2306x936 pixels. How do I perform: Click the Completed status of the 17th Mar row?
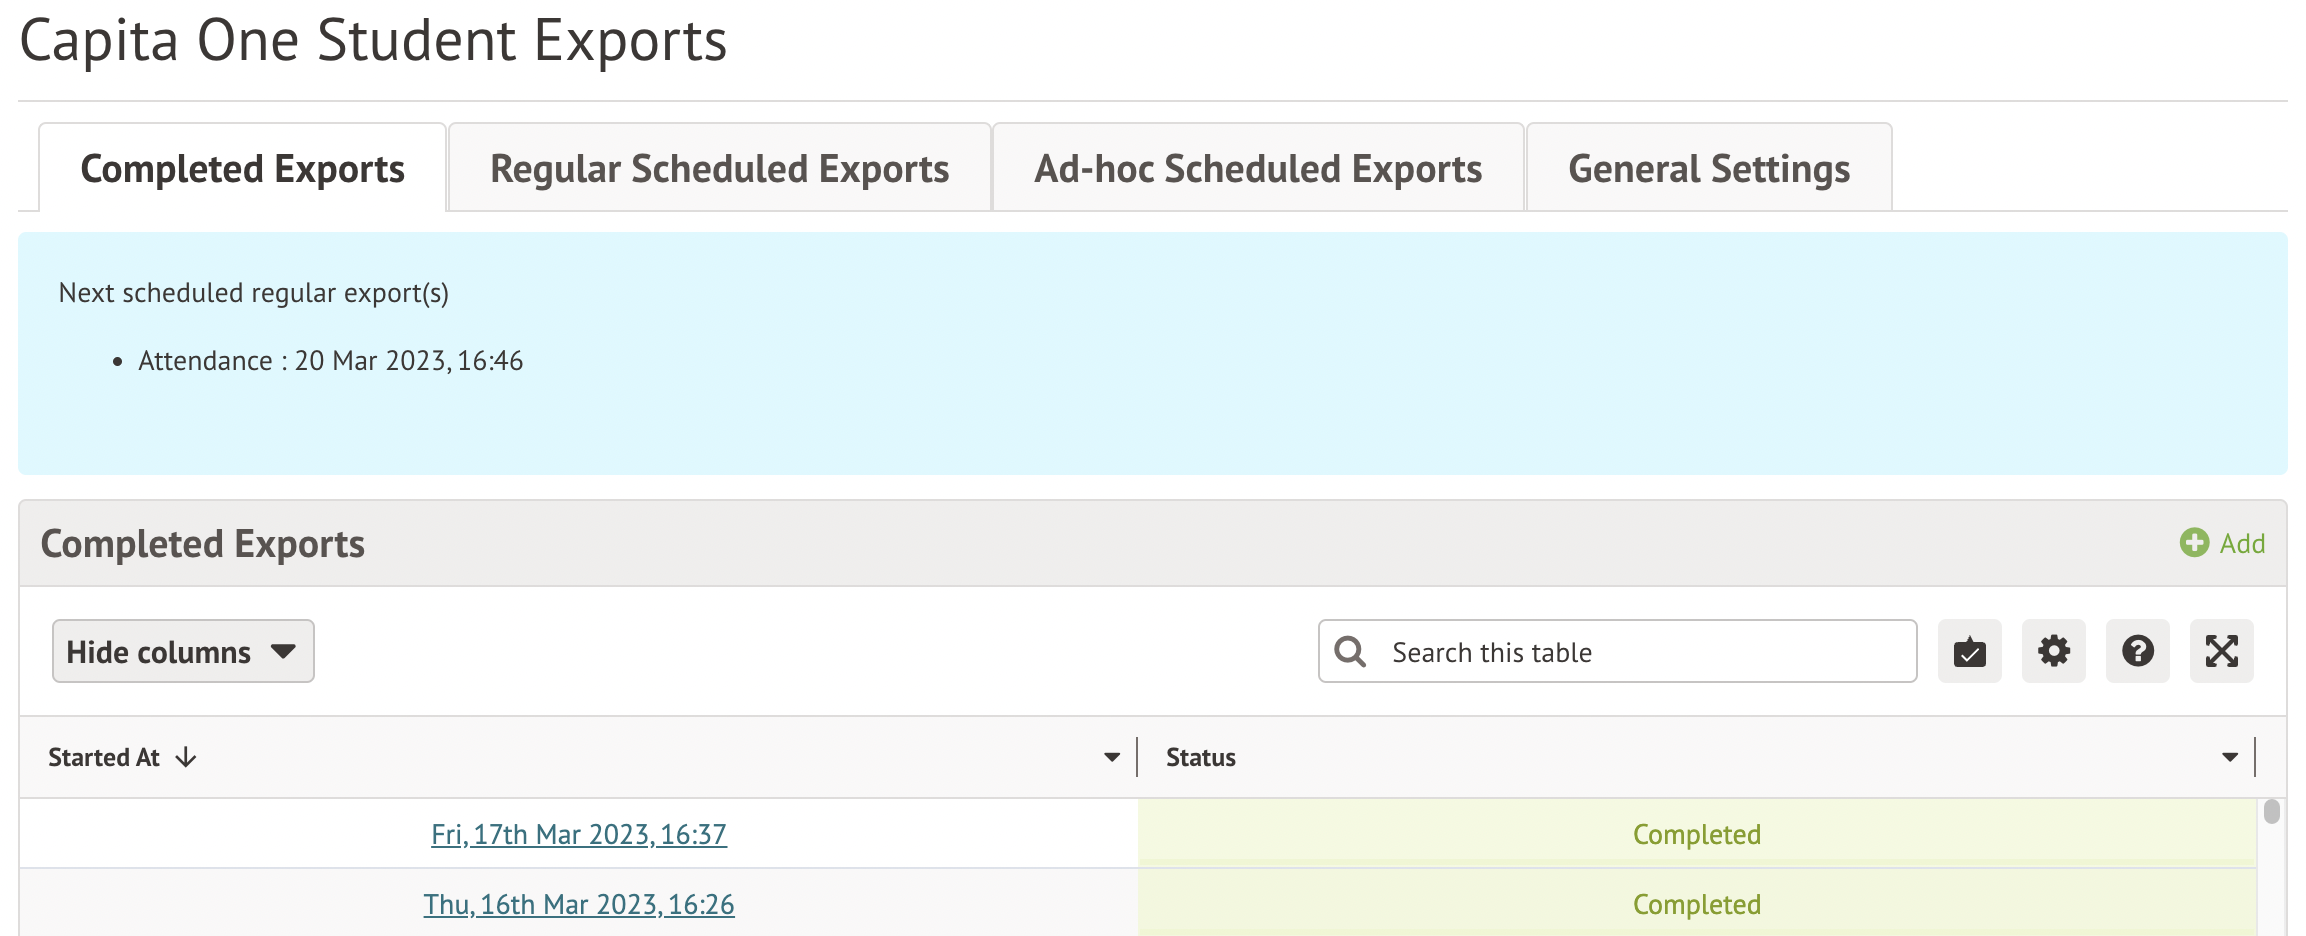tap(1696, 834)
